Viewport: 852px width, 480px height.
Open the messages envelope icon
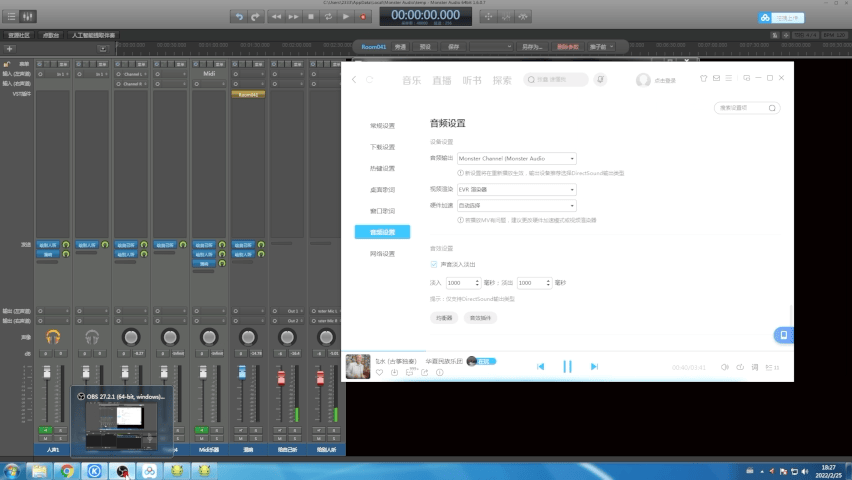(x=716, y=78)
